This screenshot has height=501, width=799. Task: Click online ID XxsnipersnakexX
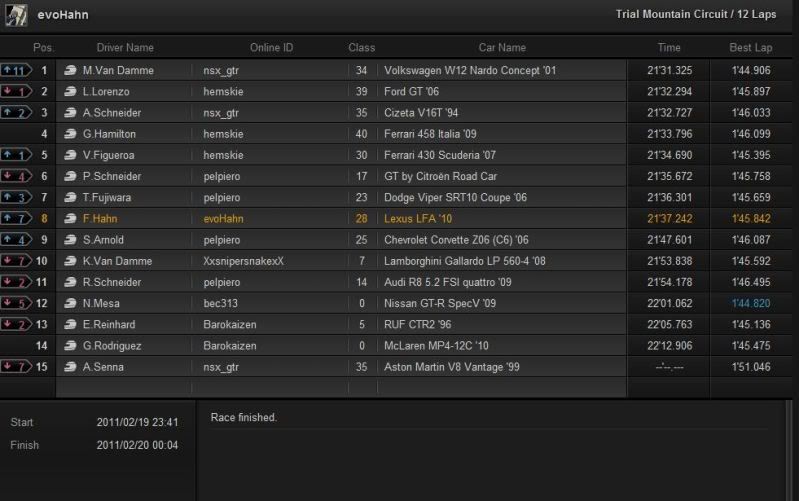pos(244,261)
